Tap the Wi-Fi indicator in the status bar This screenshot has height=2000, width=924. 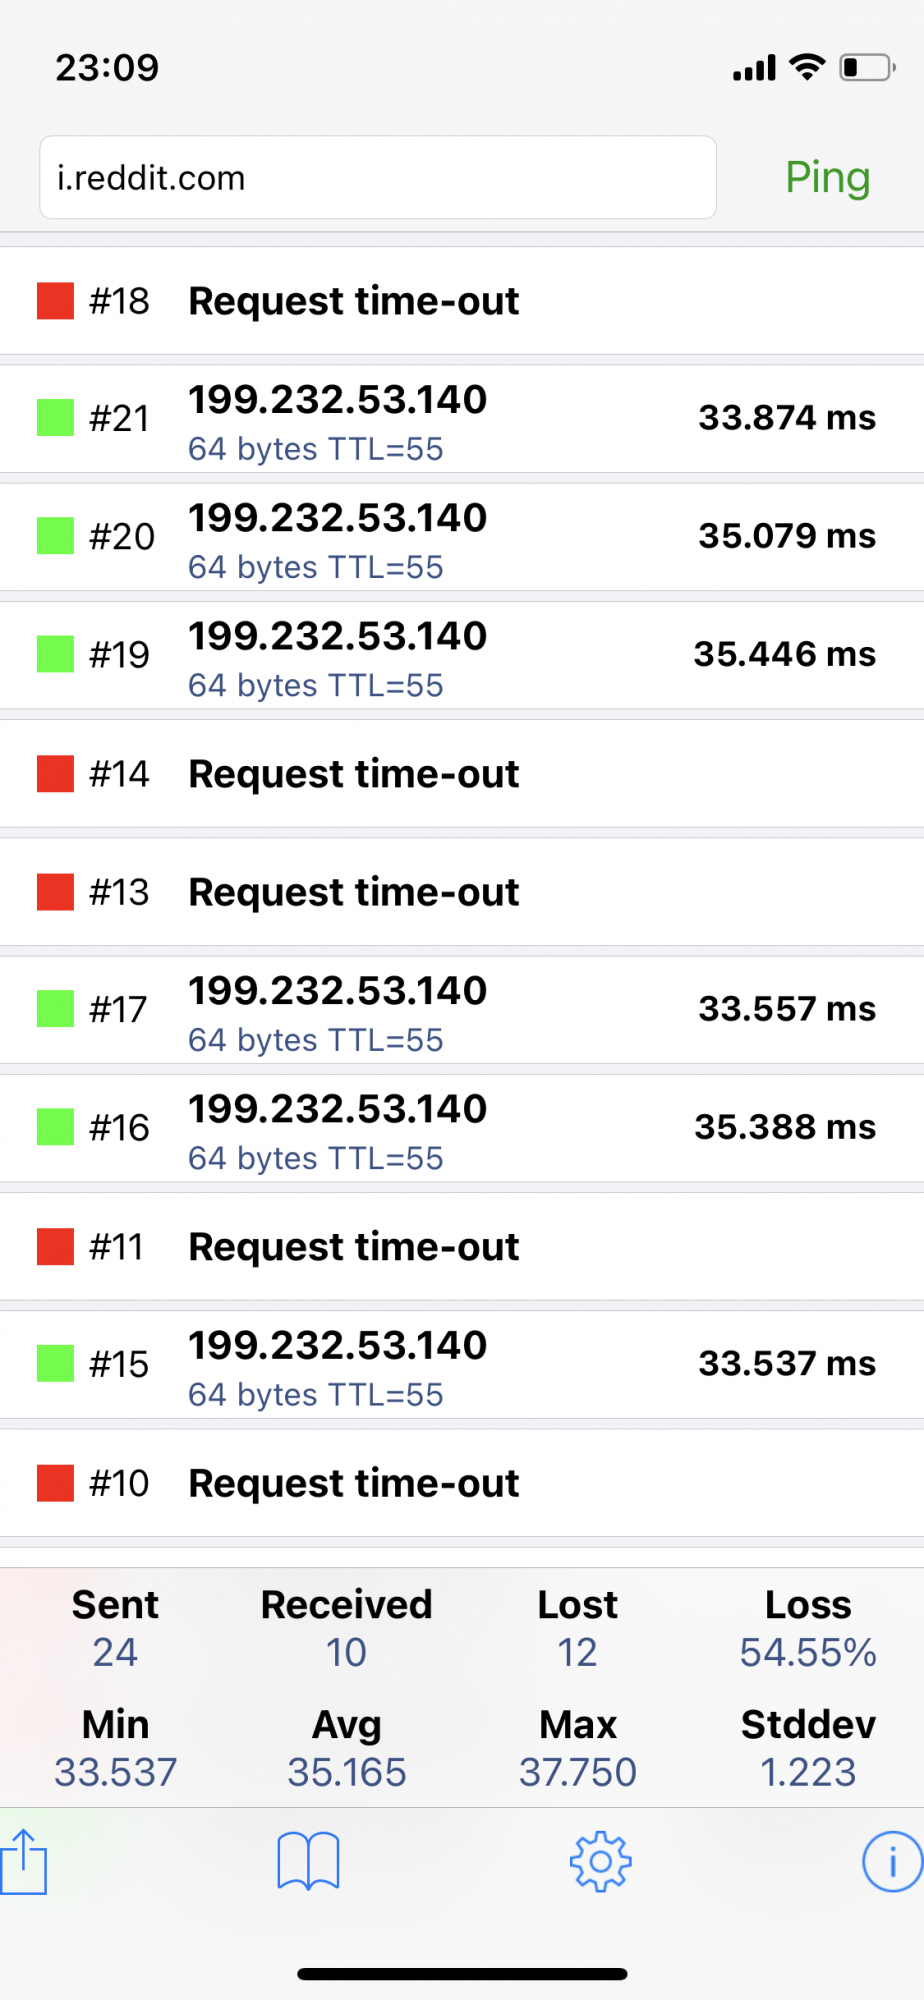(807, 67)
